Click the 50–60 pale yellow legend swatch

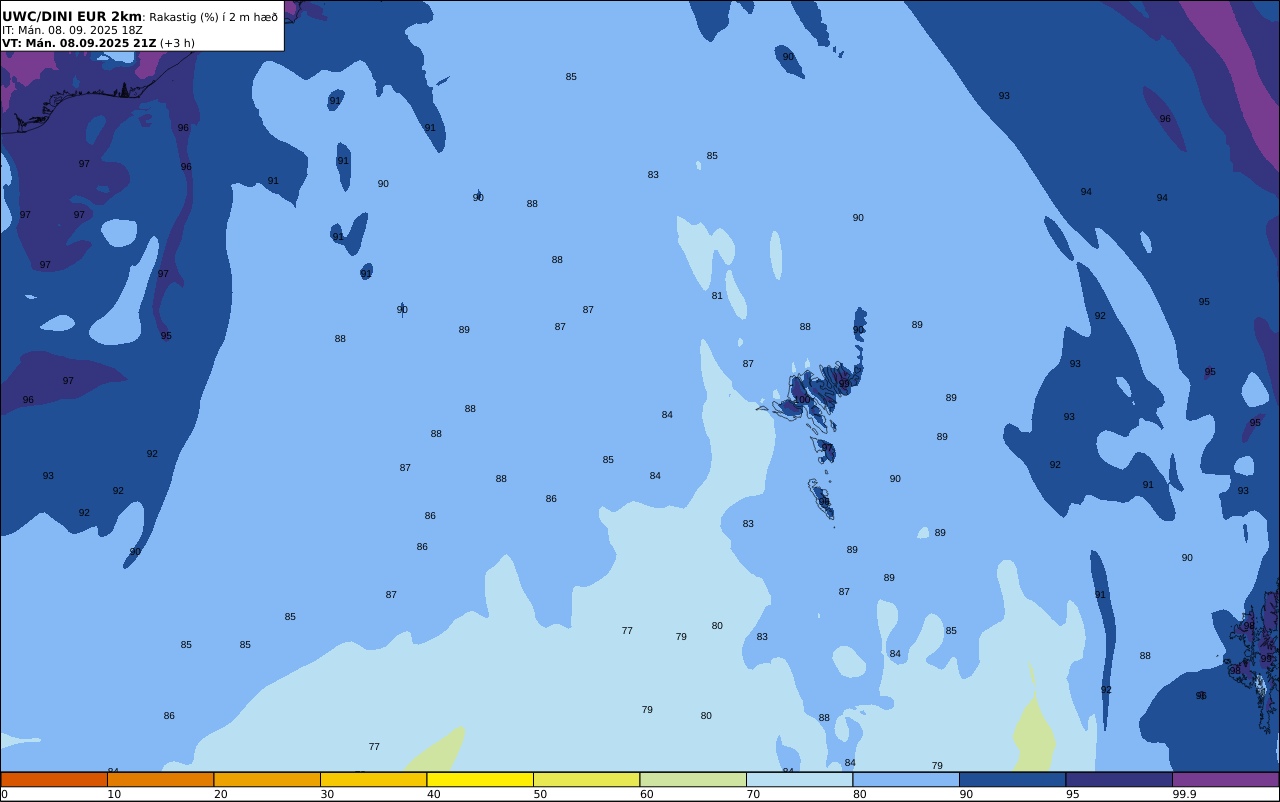click(x=586, y=779)
